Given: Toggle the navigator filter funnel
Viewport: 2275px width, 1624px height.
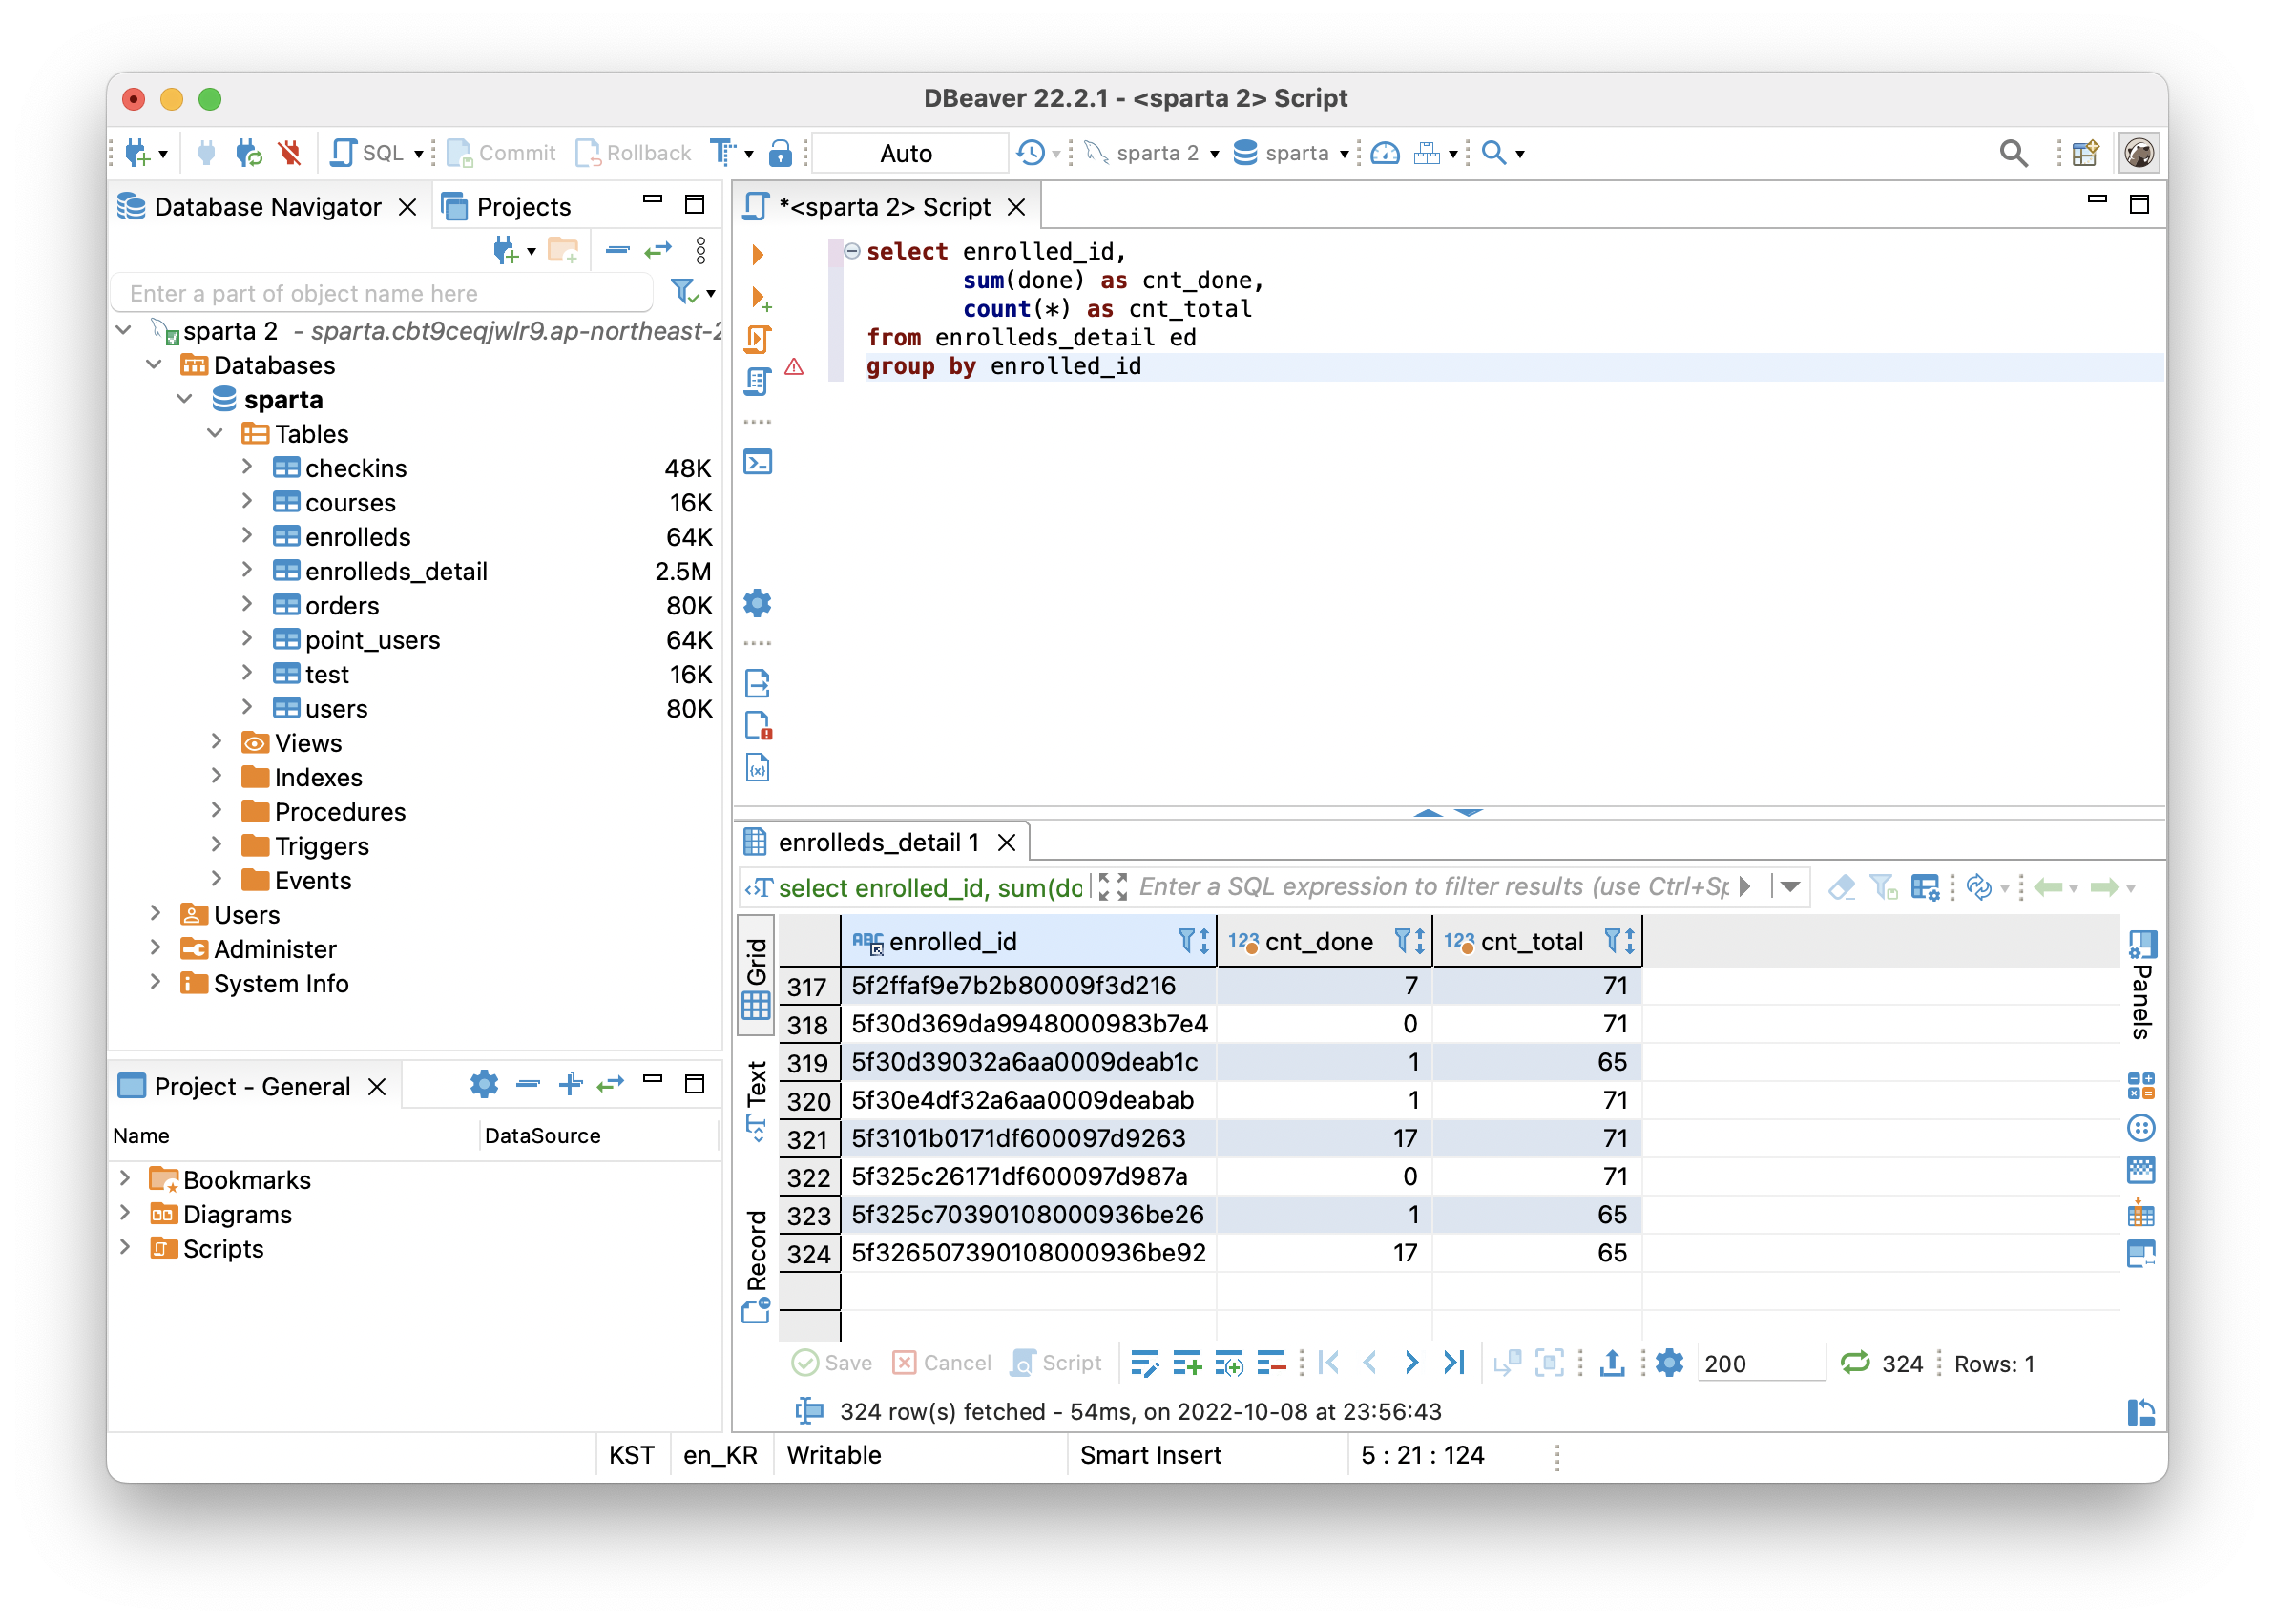Looking at the screenshot, I should click(x=684, y=292).
